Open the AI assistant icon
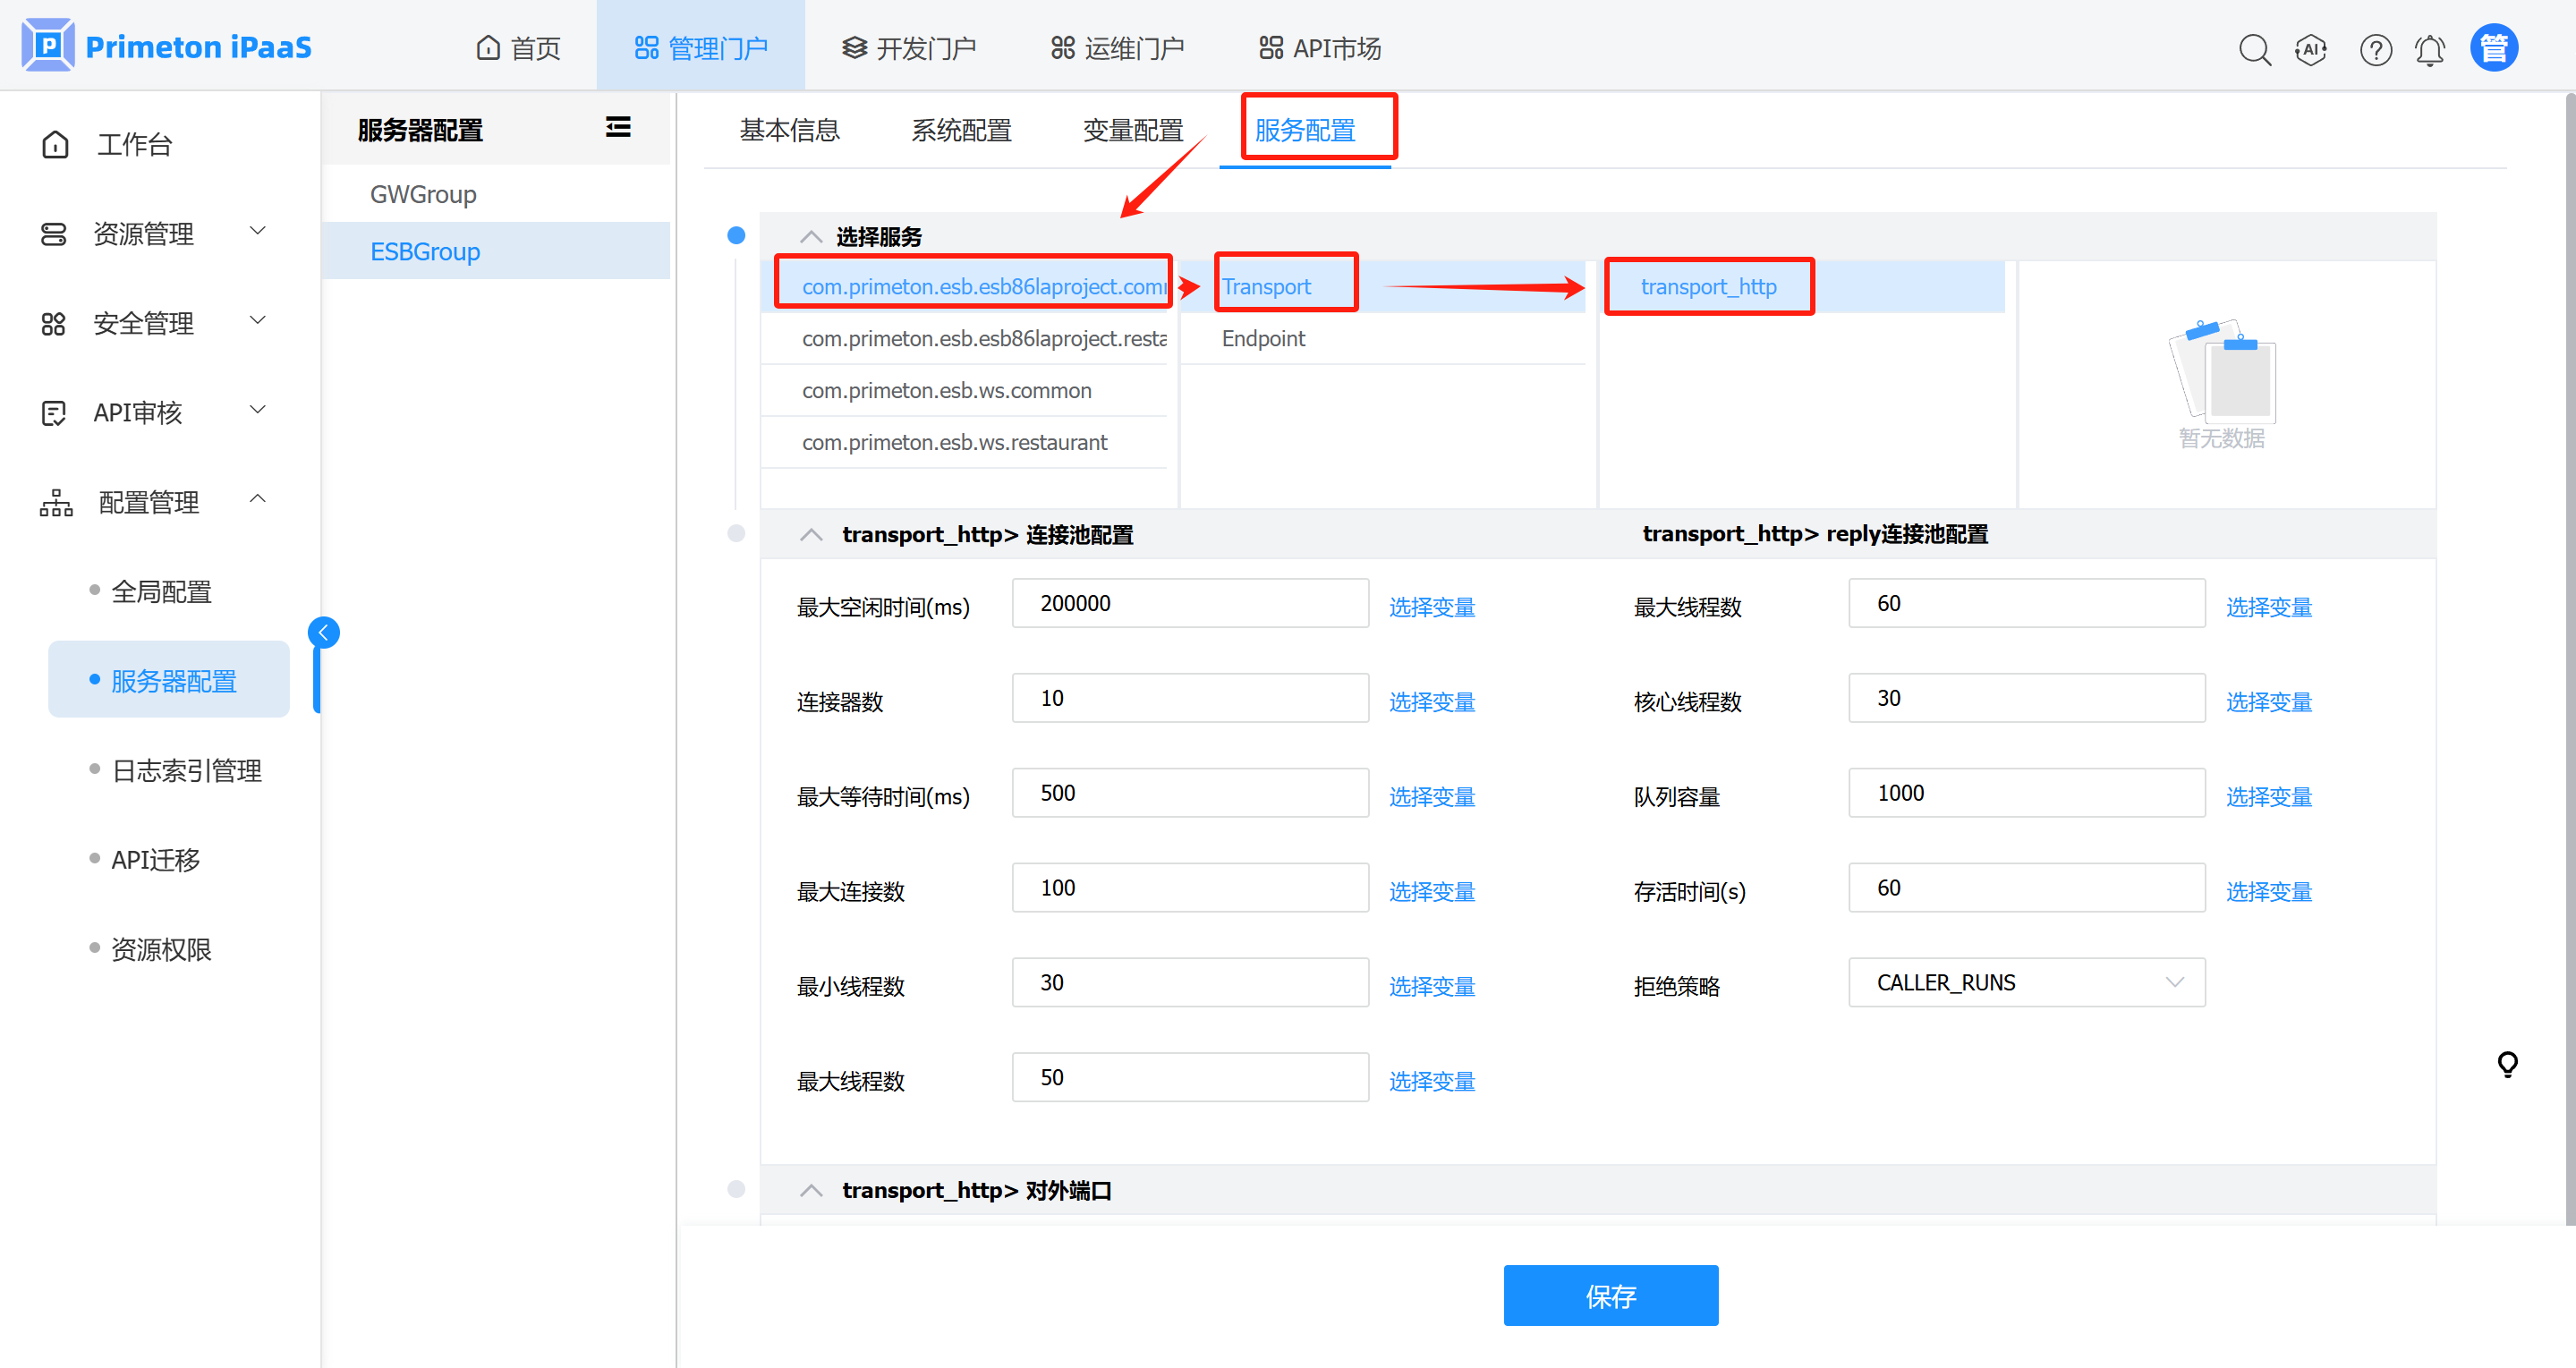This screenshot has height=1368, width=2576. pos(2311,49)
